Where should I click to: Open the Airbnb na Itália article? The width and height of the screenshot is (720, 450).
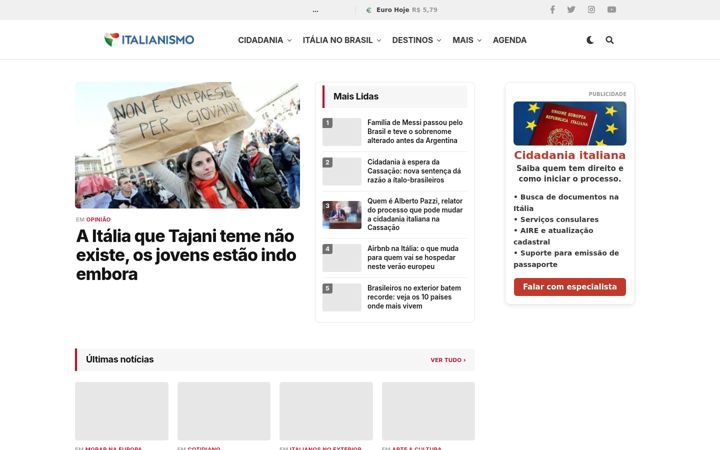click(413, 257)
